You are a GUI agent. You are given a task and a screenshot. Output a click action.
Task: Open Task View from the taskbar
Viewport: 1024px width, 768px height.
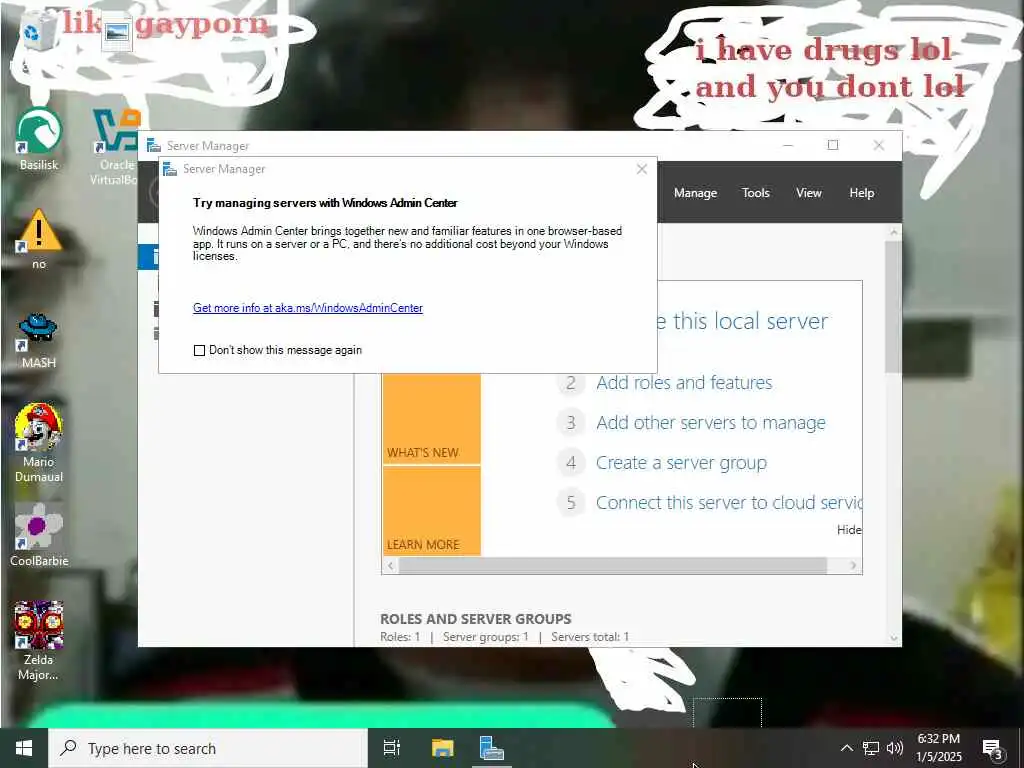tap(392, 748)
